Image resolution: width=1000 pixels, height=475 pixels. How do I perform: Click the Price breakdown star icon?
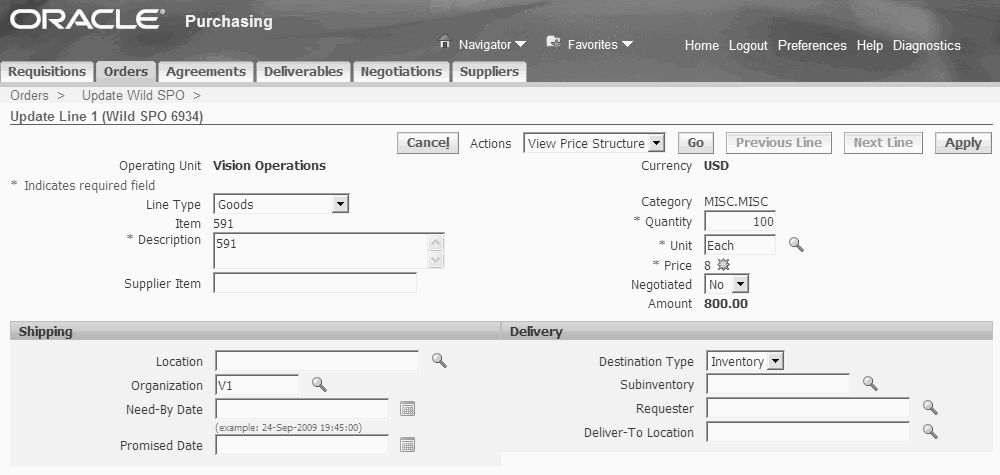click(x=723, y=265)
